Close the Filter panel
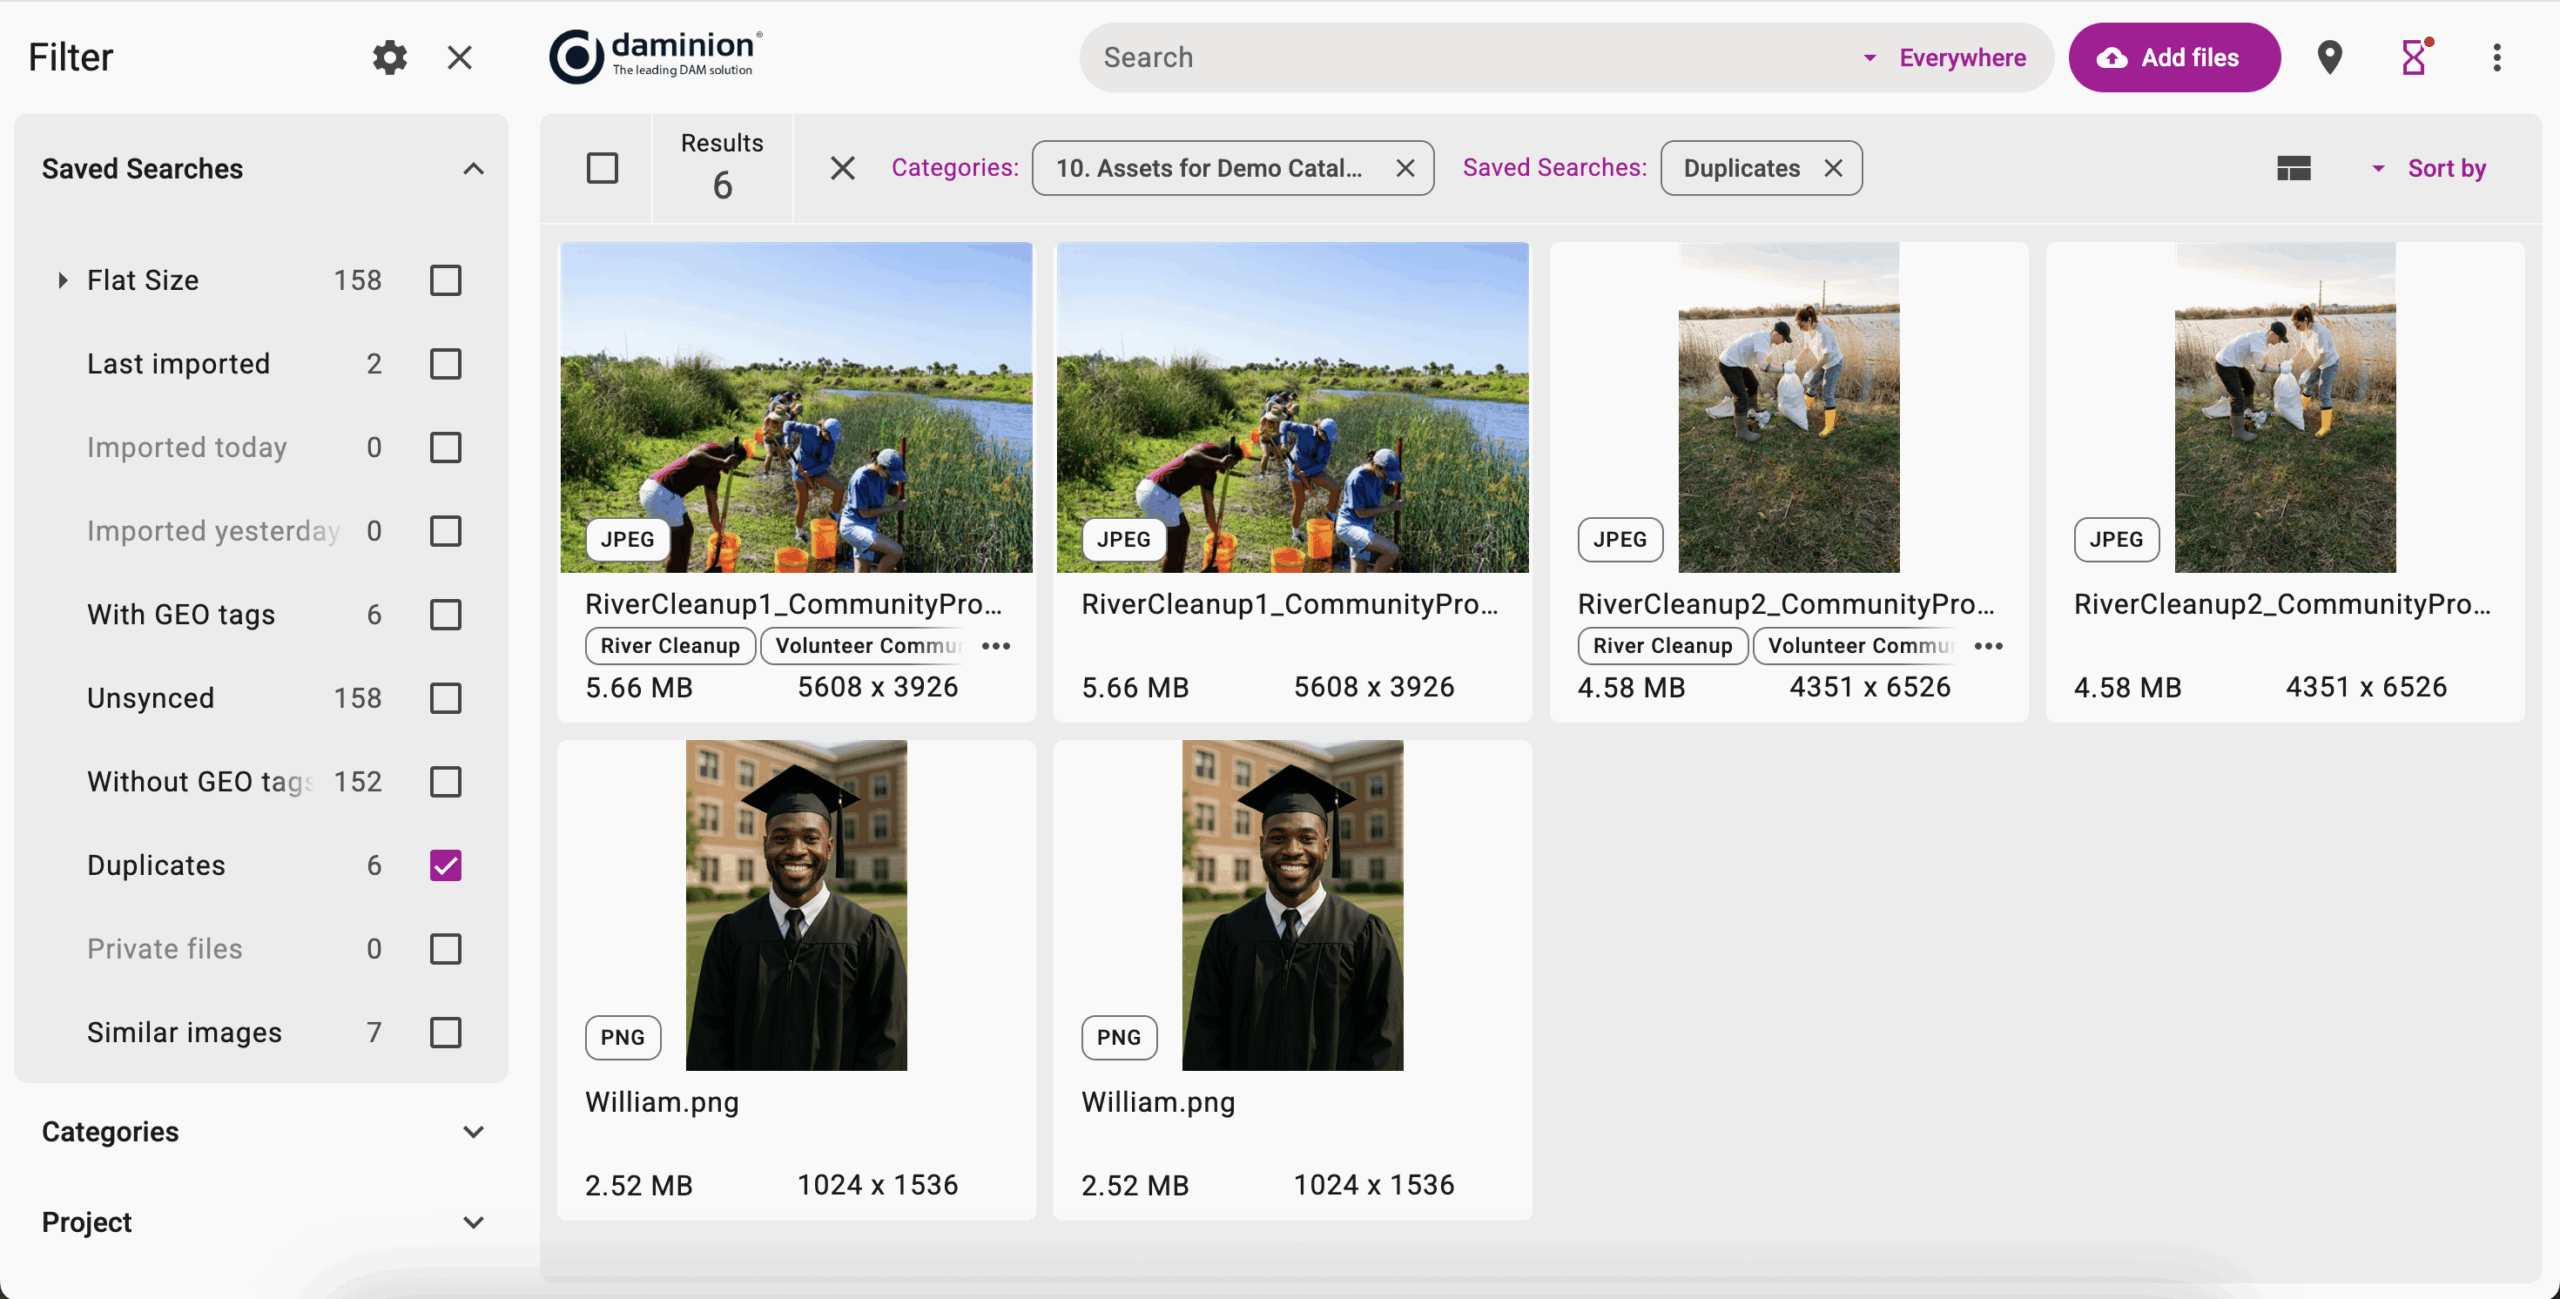 tap(459, 57)
